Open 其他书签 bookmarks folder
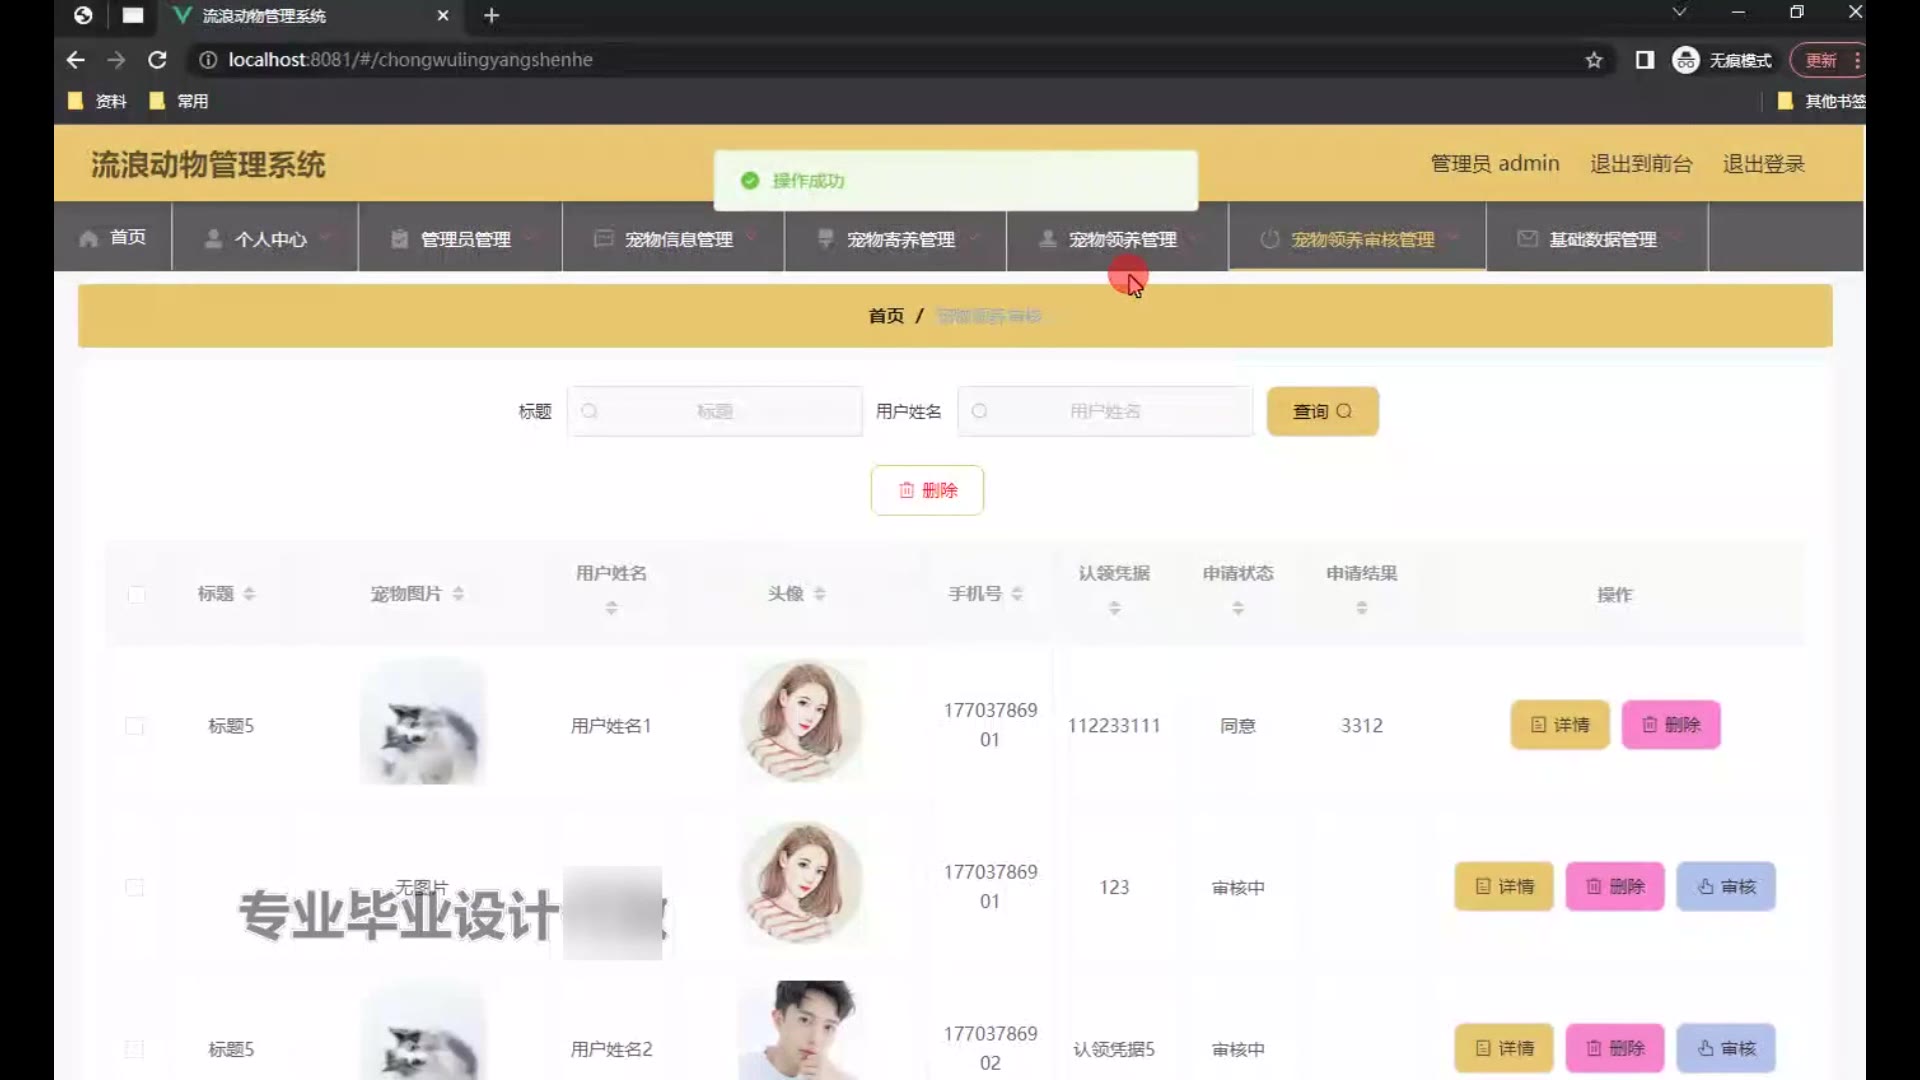The width and height of the screenshot is (1920, 1080). coord(1821,101)
